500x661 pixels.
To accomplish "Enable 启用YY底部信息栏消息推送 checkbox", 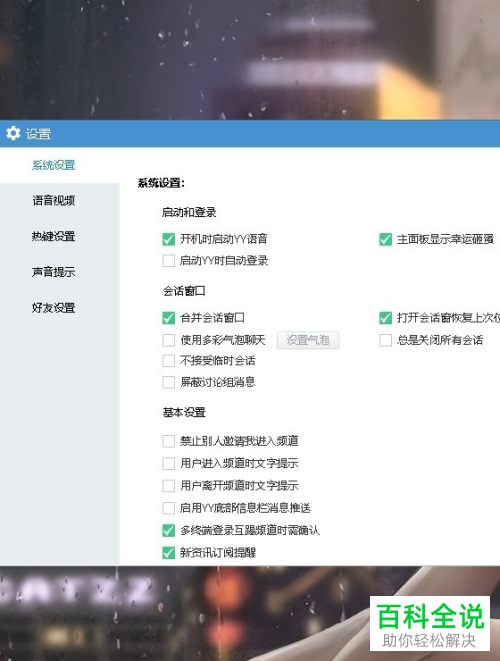I will [x=169, y=508].
